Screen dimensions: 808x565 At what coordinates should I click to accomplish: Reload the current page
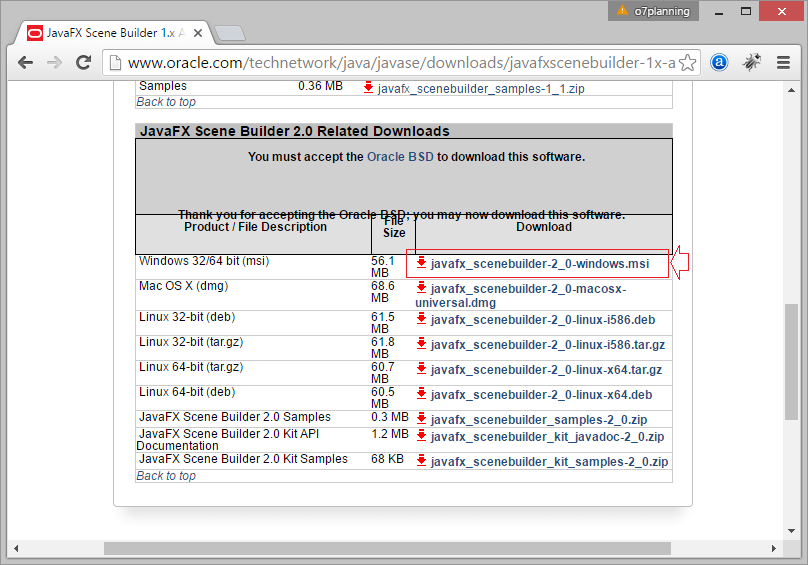(x=83, y=63)
